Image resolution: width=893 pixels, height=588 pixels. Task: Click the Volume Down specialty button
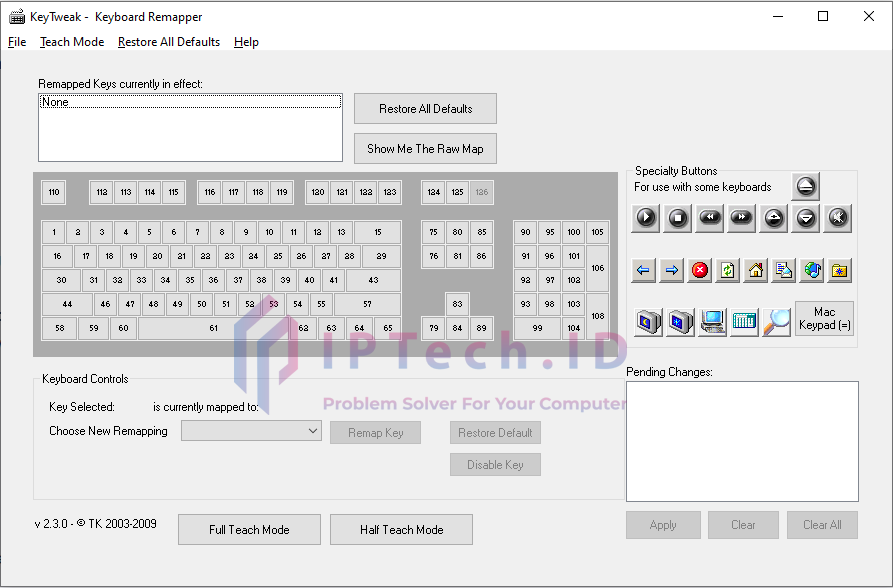click(806, 218)
